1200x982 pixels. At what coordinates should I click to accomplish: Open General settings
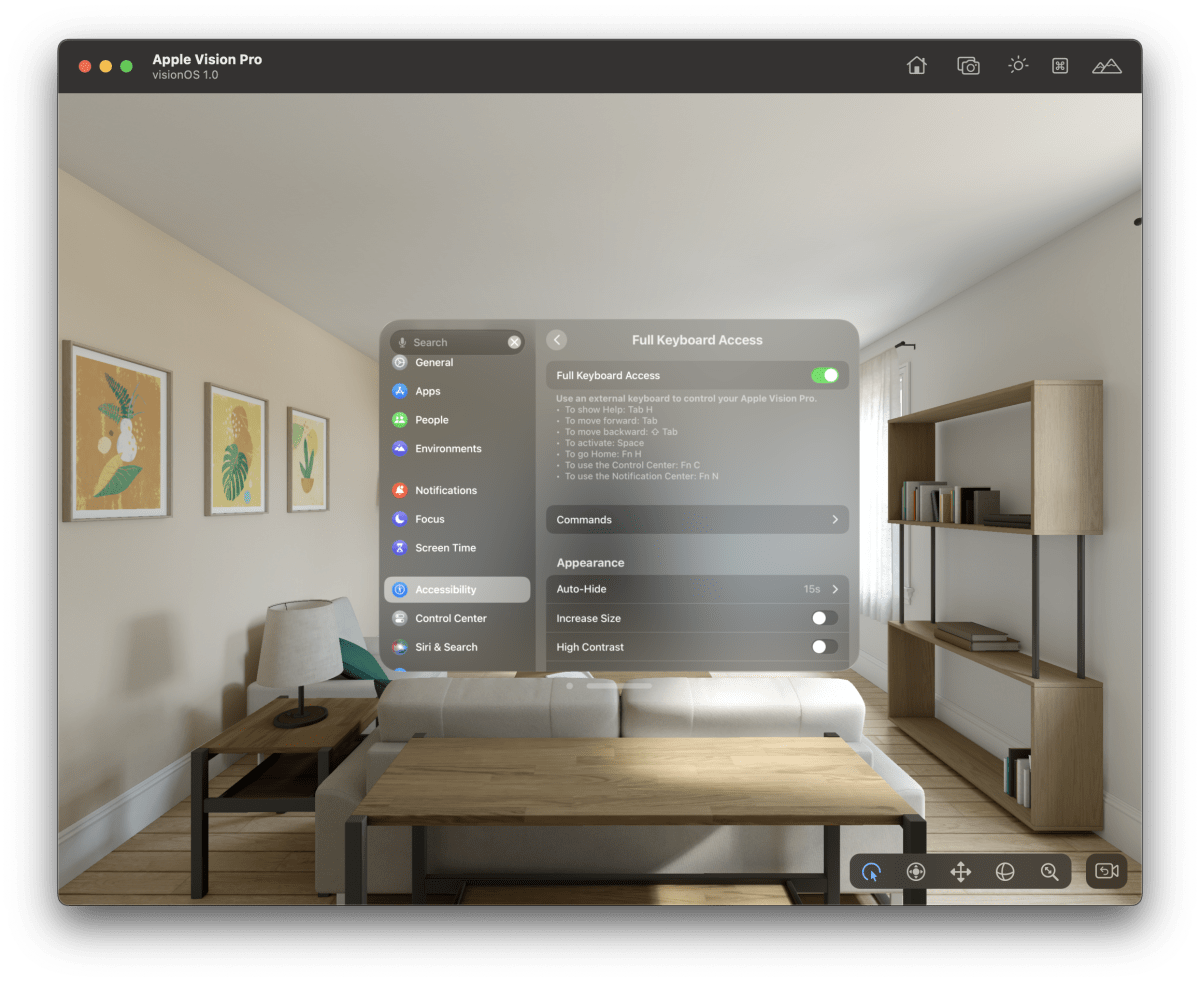click(457, 362)
